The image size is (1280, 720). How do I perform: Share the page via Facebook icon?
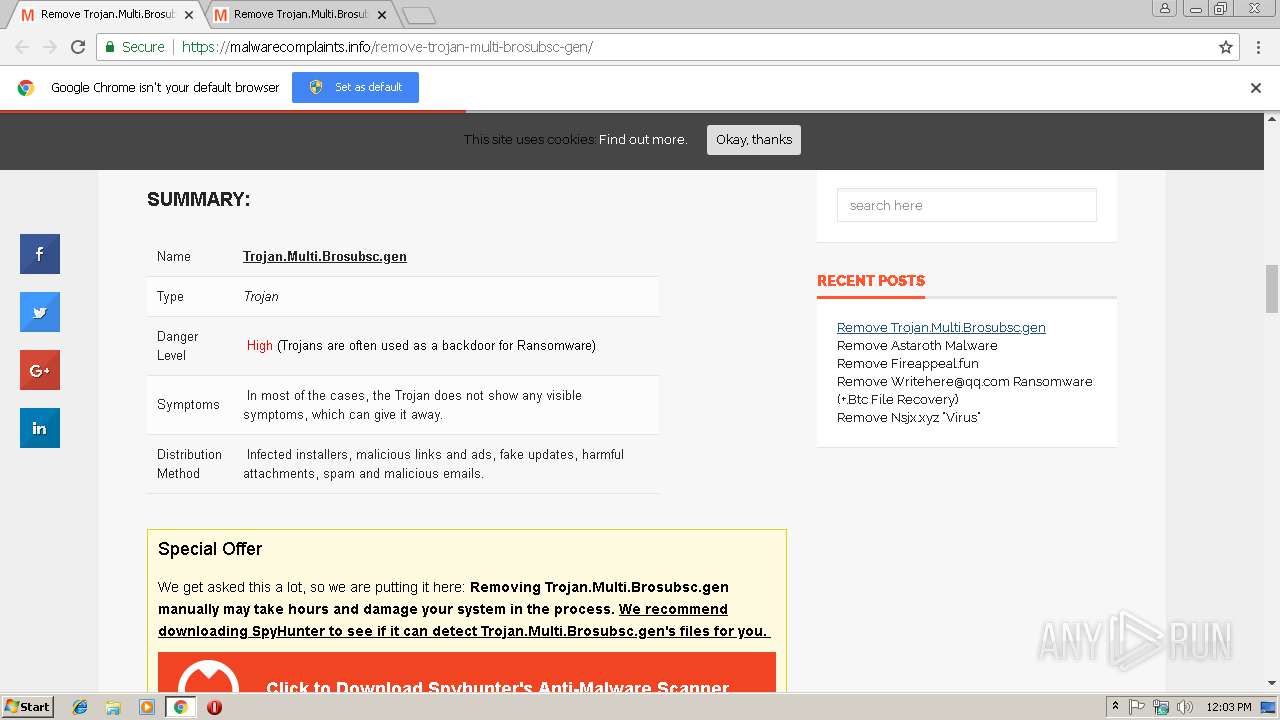click(40, 254)
